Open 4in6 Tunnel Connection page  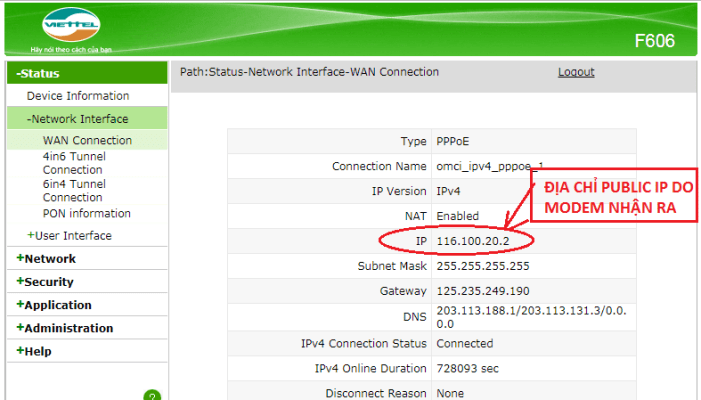[x=74, y=163]
